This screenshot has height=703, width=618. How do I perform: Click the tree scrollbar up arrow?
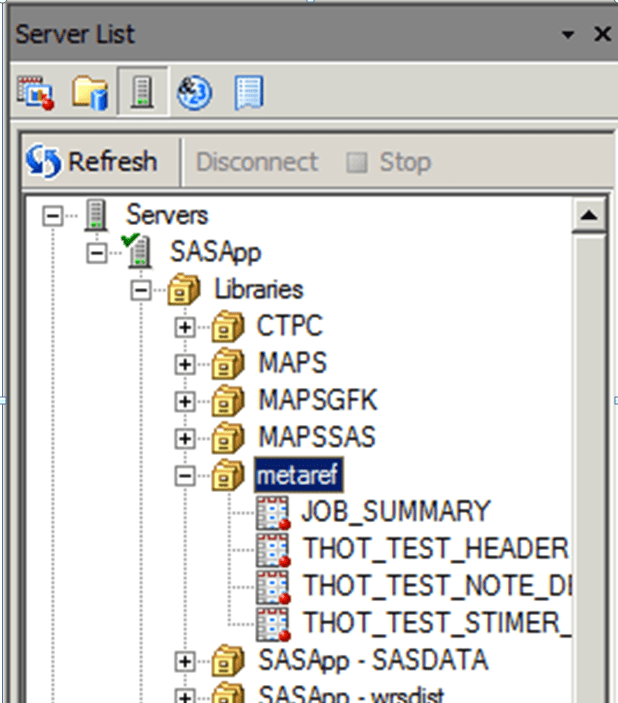pos(589,216)
